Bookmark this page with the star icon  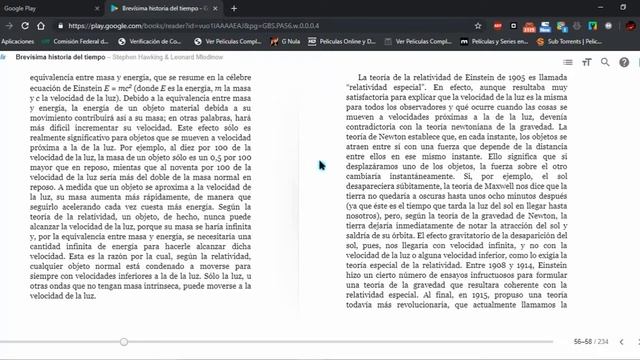478,26
